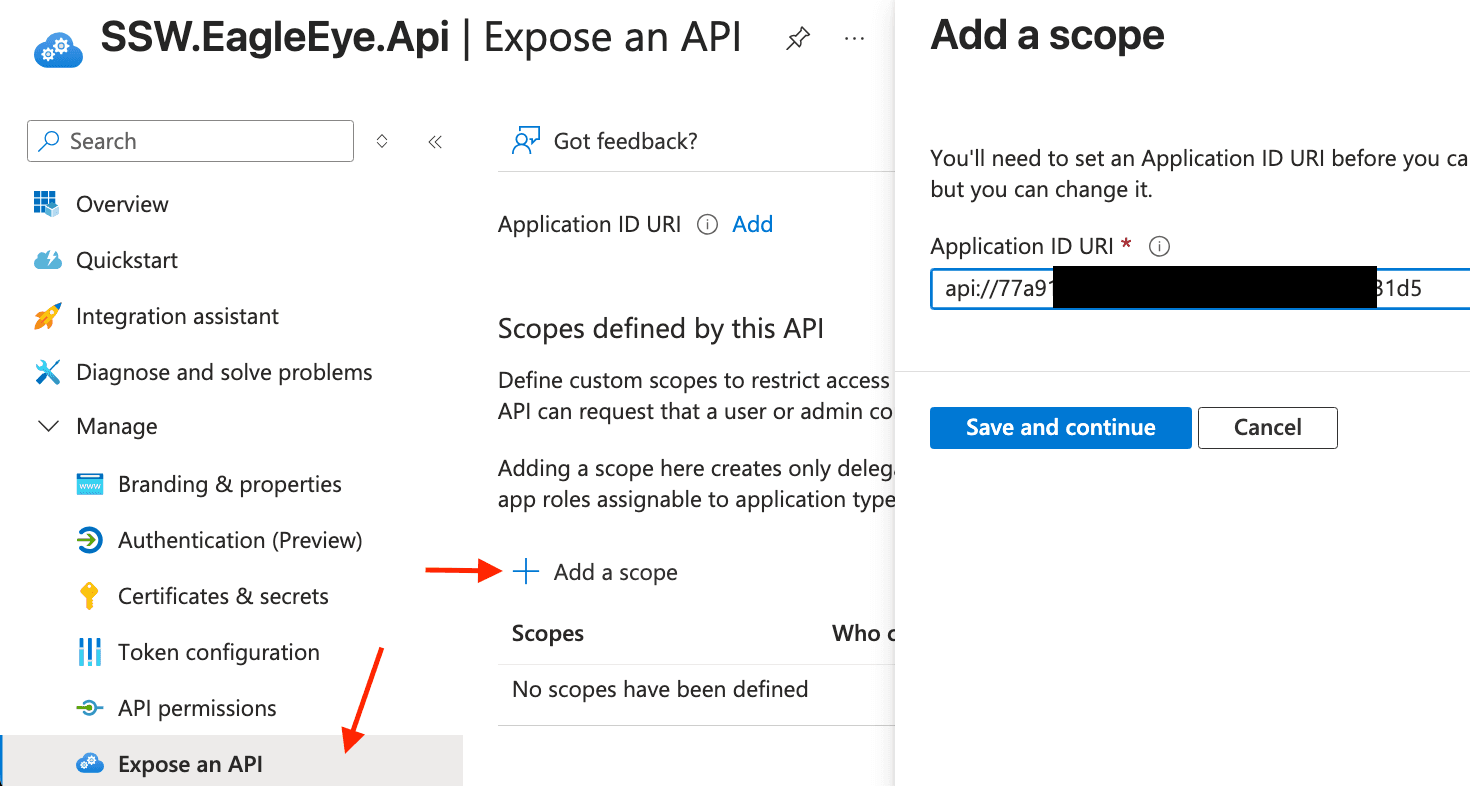
Task: Click the Branding & properties icon
Action: [89, 484]
